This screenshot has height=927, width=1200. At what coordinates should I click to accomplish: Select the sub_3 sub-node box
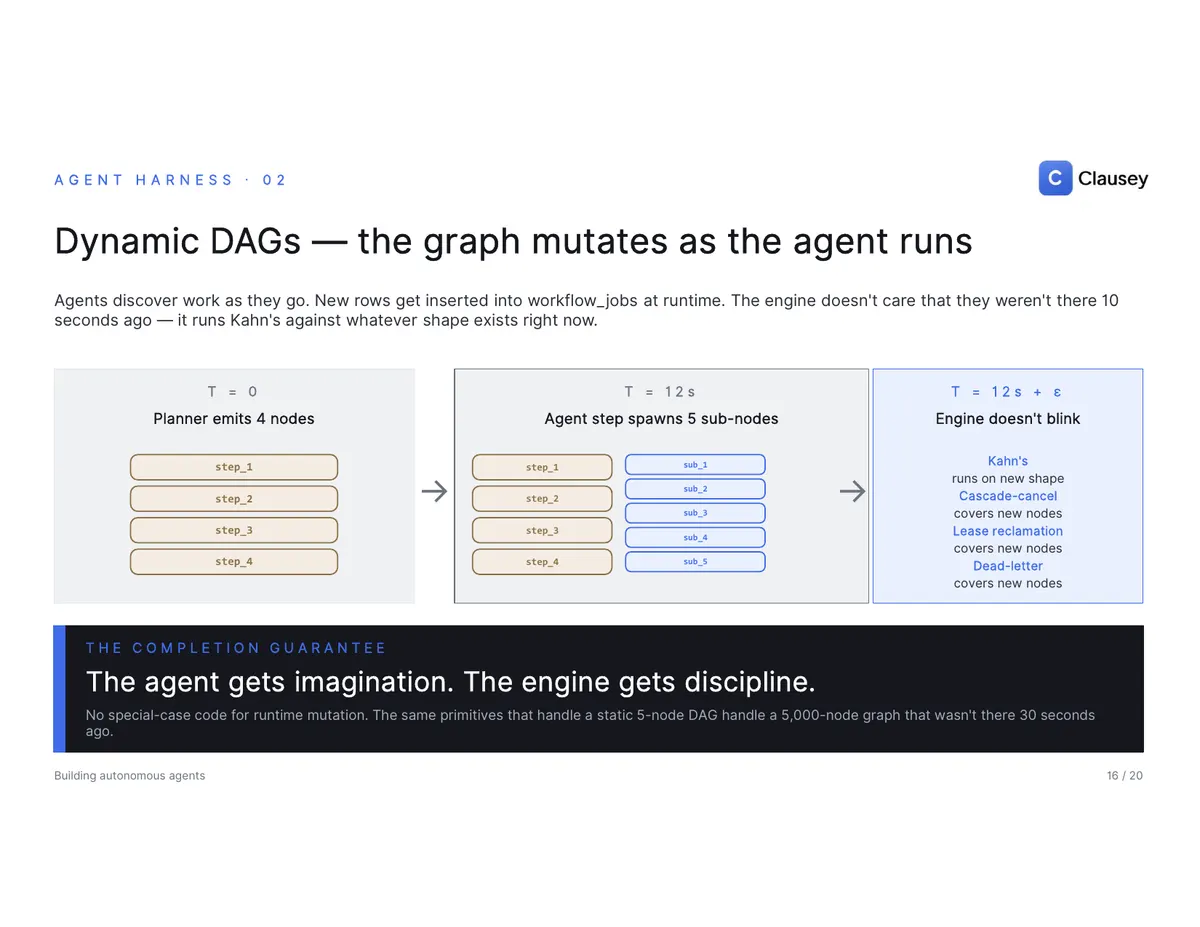click(x=695, y=513)
